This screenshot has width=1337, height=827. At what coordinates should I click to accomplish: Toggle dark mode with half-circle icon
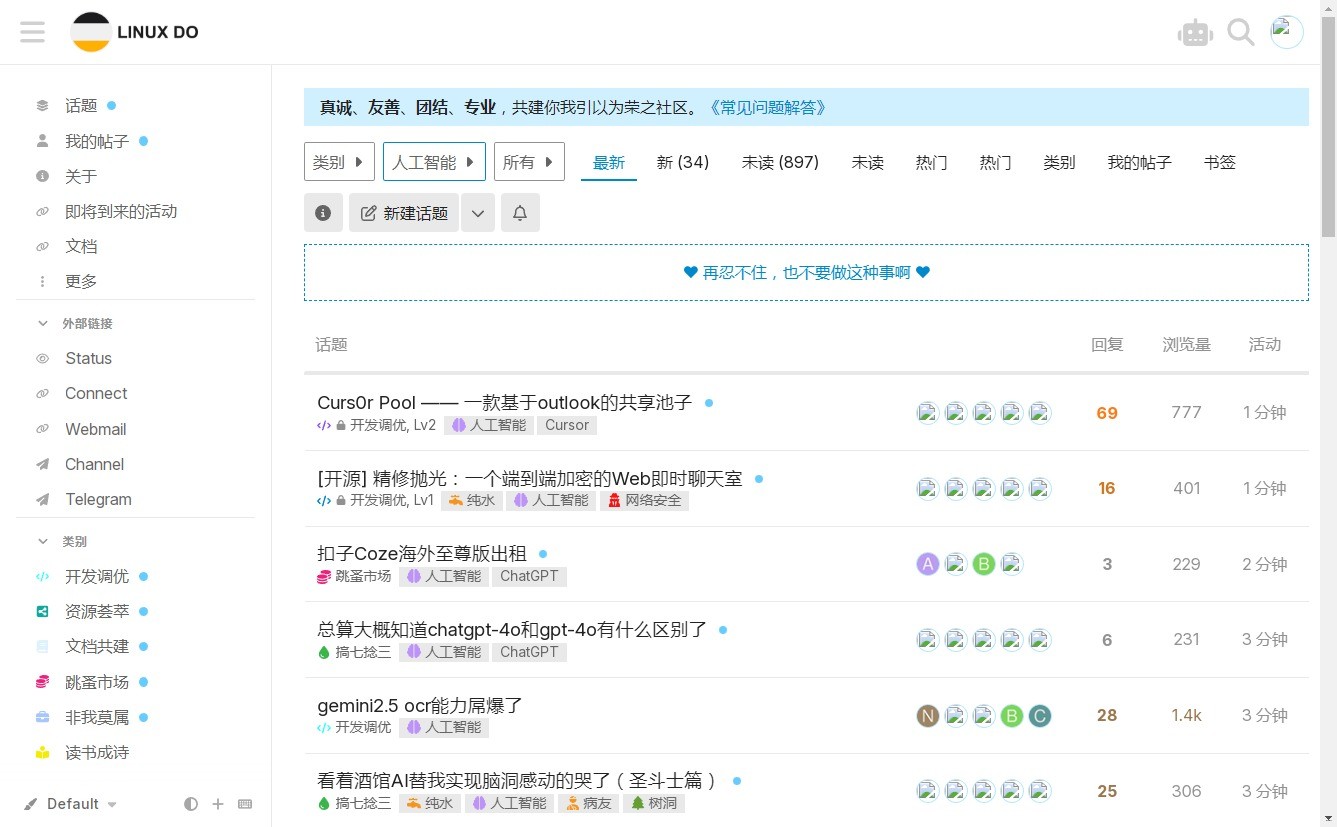click(191, 804)
